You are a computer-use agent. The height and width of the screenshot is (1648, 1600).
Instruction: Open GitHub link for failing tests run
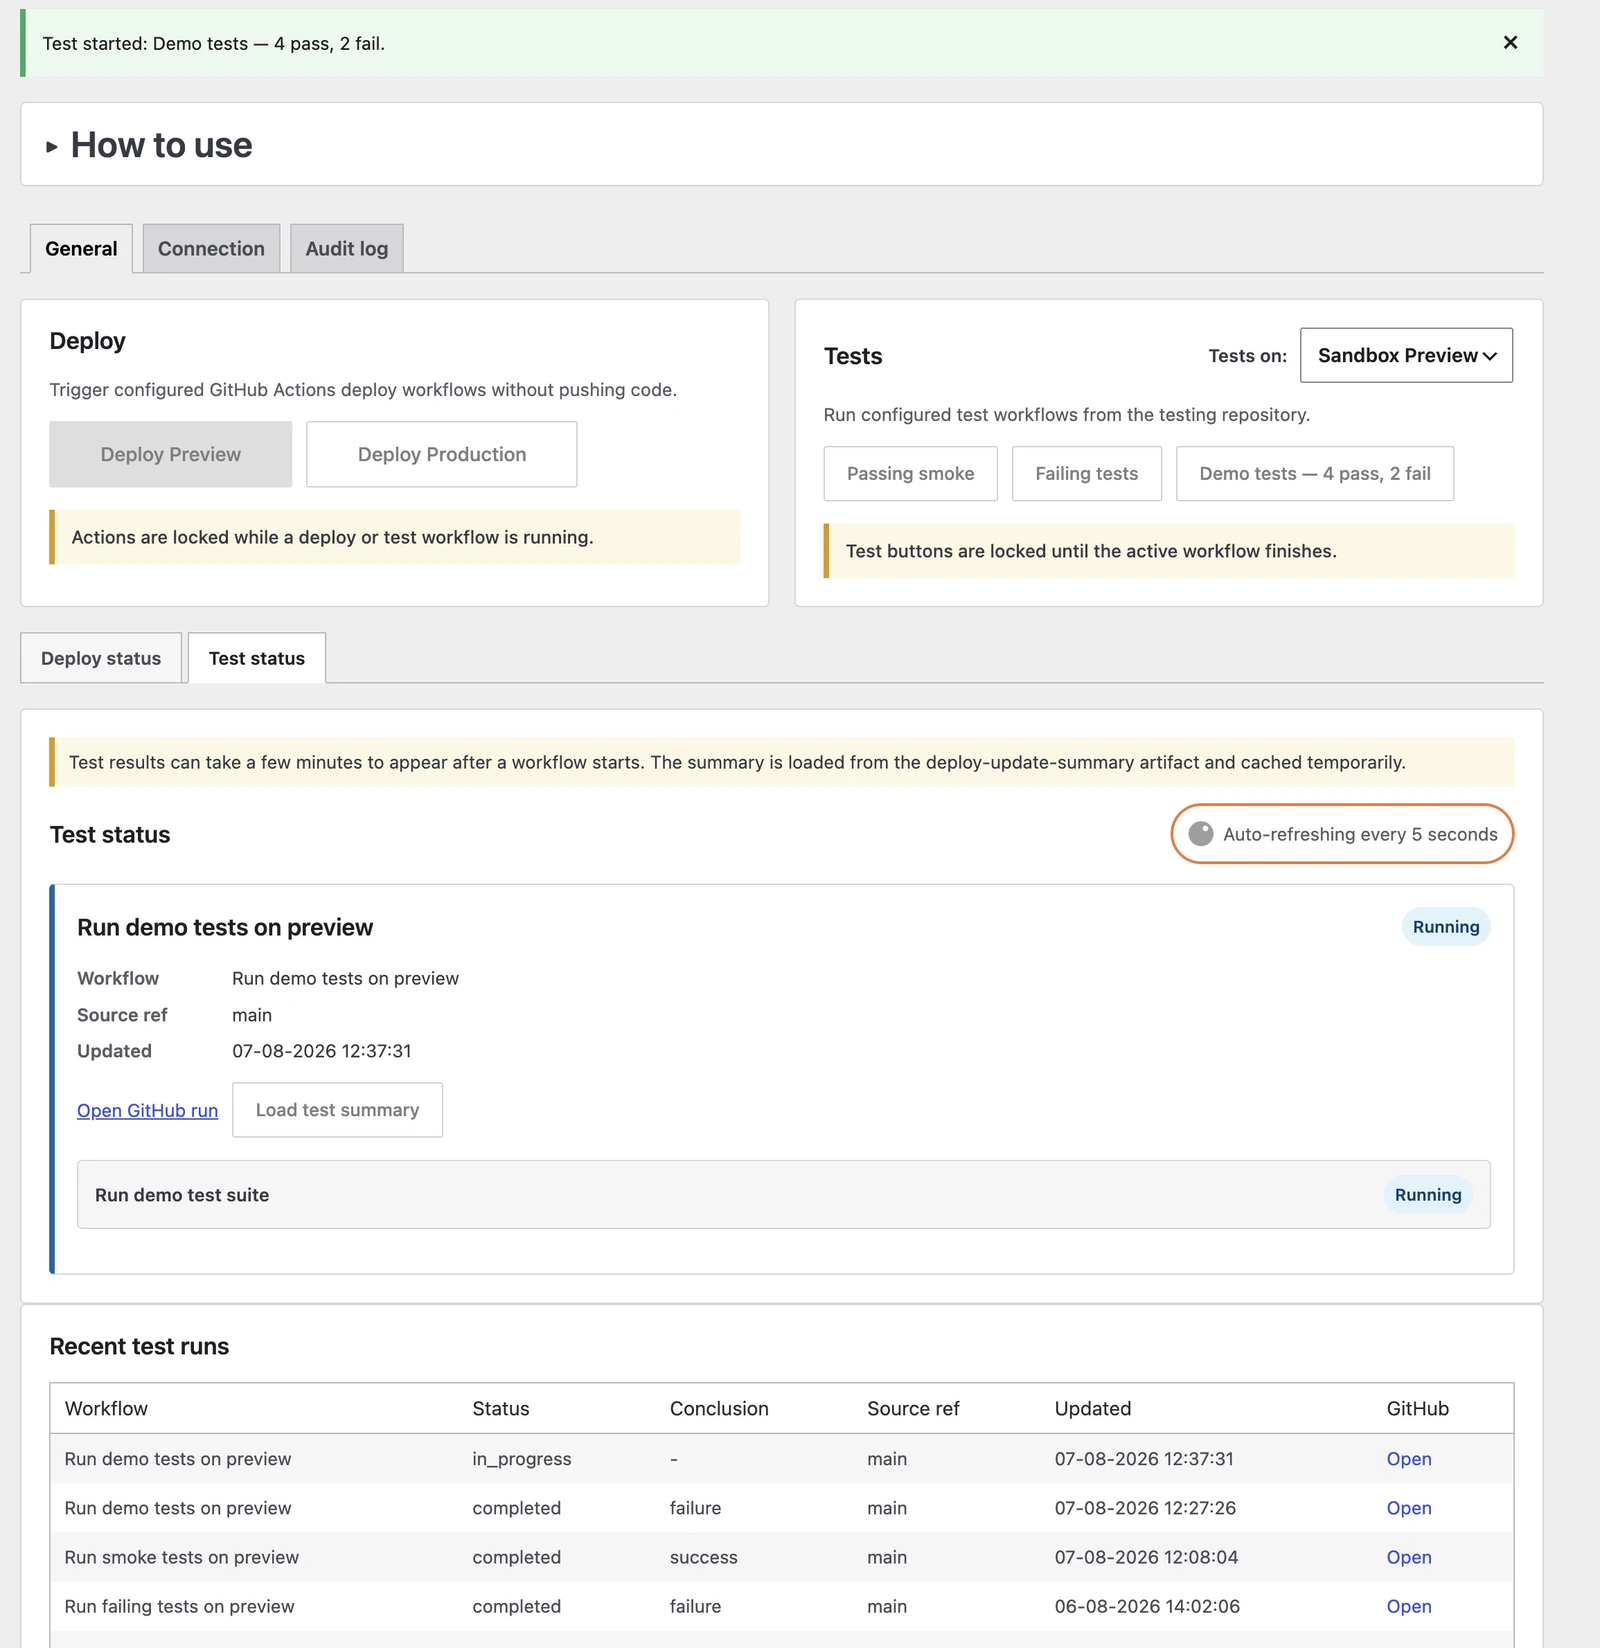pos(1408,1606)
